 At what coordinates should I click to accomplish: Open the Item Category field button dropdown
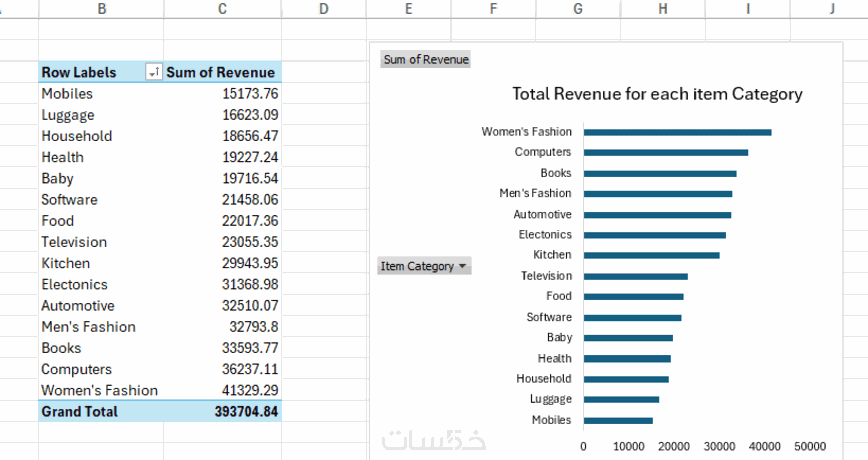pos(424,266)
